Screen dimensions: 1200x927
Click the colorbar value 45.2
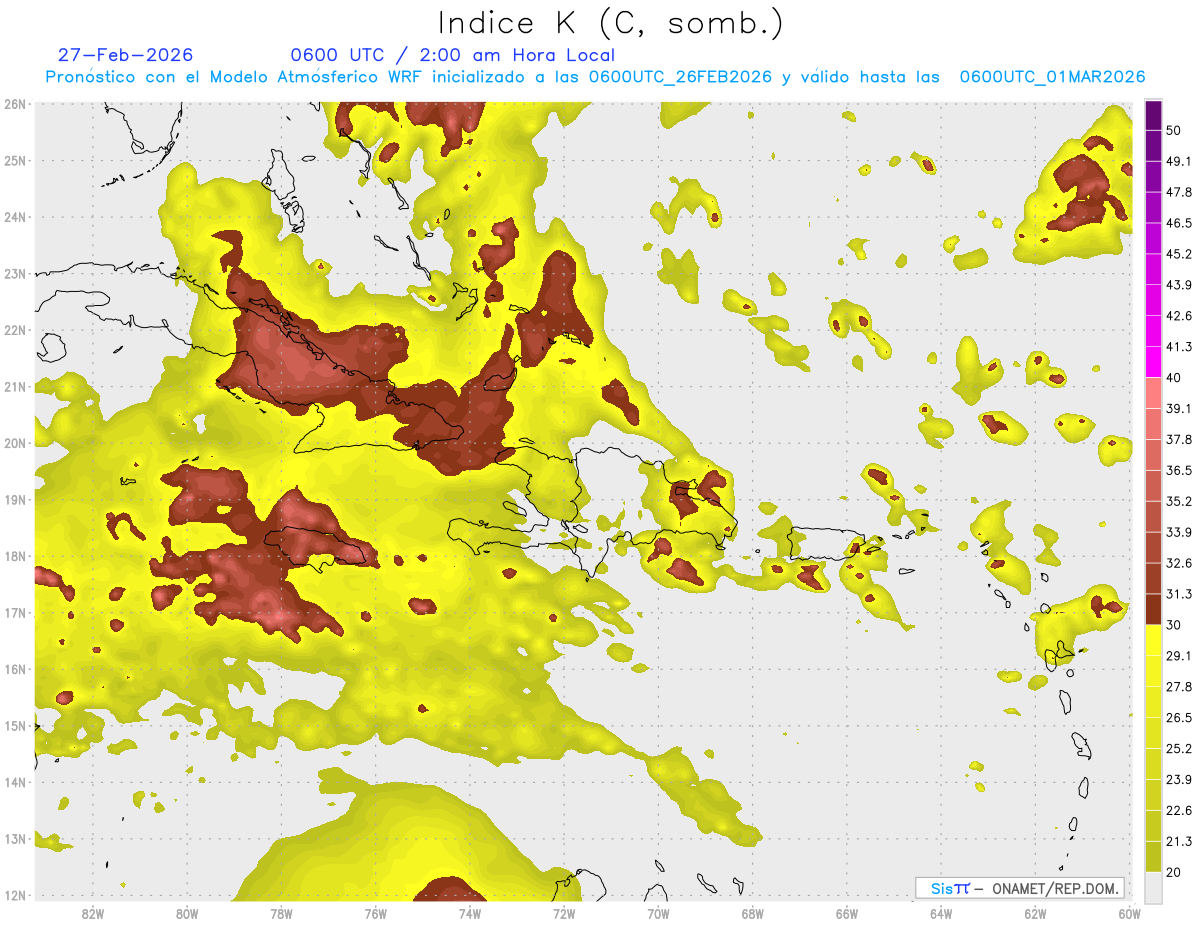pyautogui.click(x=1179, y=254)
